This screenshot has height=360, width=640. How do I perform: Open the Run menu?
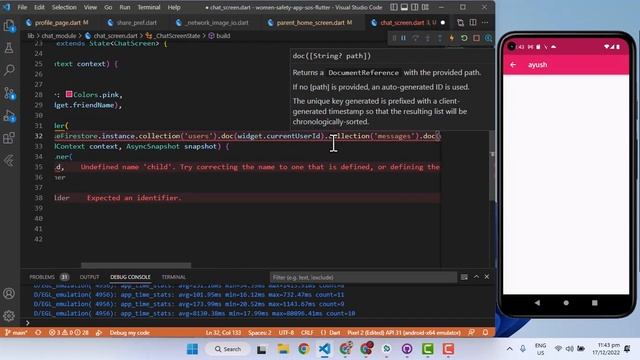coord(125,7)
